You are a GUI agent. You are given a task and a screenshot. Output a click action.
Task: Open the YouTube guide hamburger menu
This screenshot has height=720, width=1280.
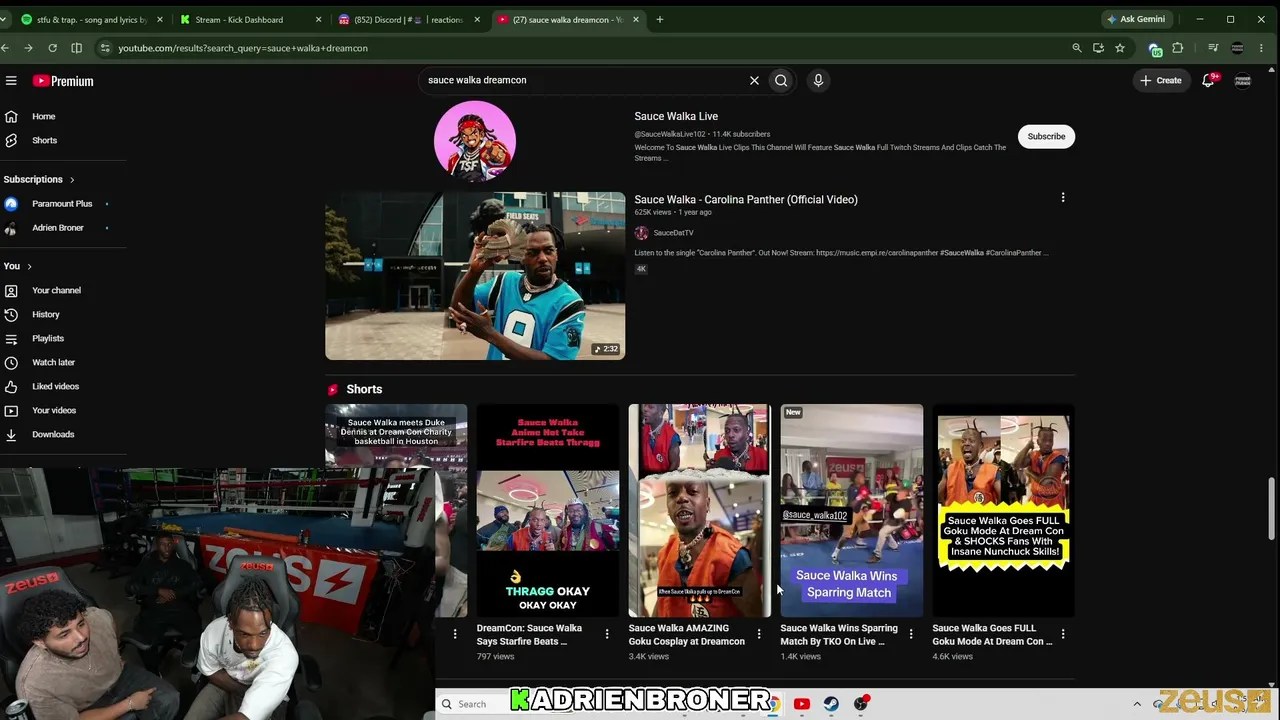coord(11,81)
